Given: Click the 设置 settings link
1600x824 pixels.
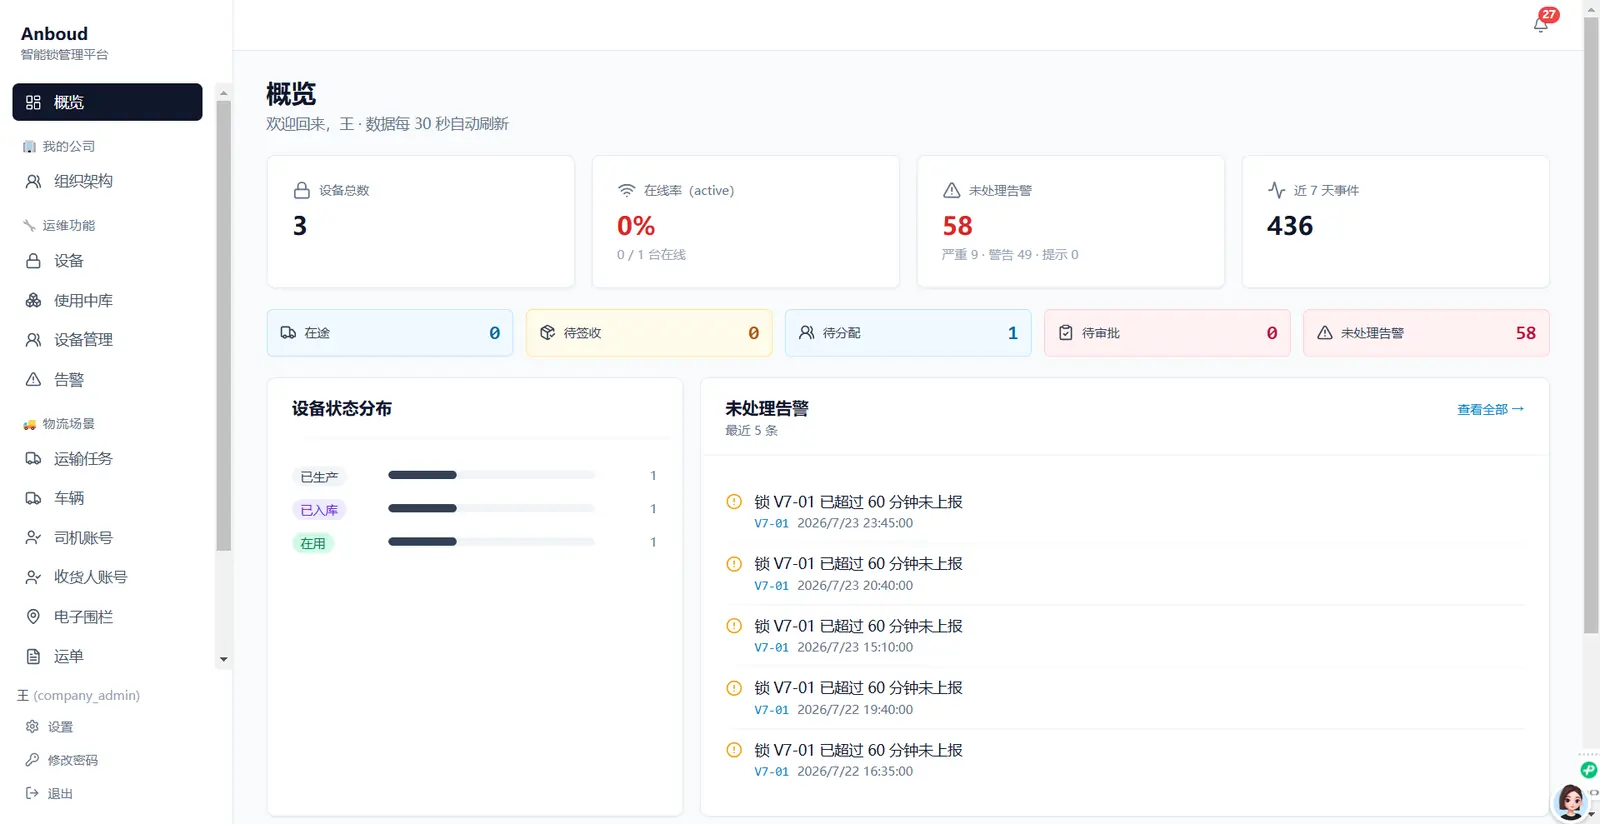Looking at the screenshot, I should [x=60, y=727].
